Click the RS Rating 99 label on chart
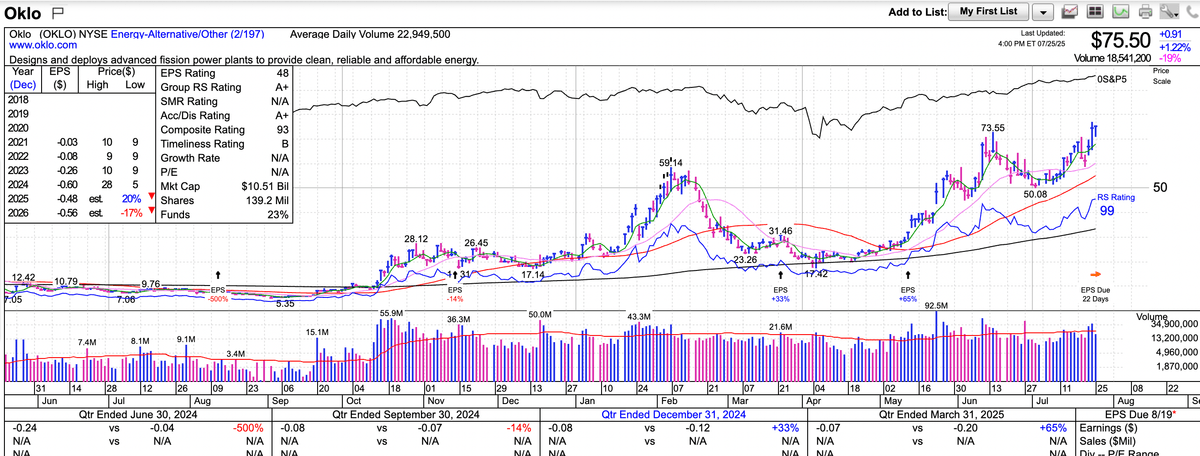The image size is (1200, 456). pyautogui.click(x=1116, y=204)
